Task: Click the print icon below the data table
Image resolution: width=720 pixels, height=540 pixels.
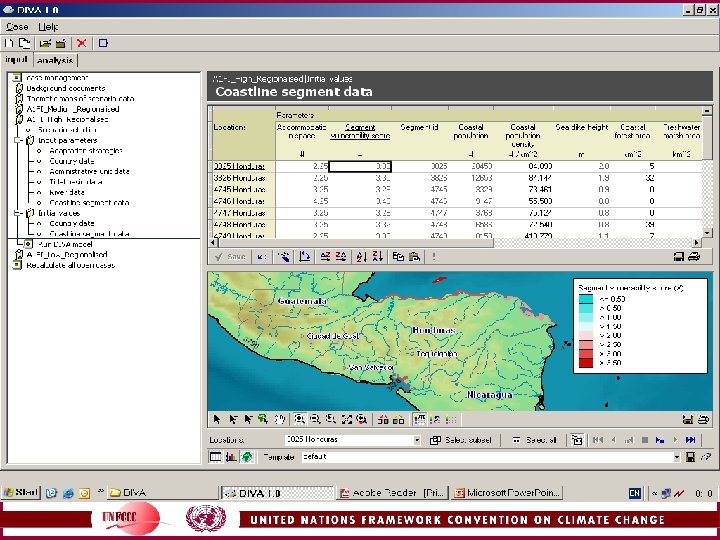Action: coord(695,257)
